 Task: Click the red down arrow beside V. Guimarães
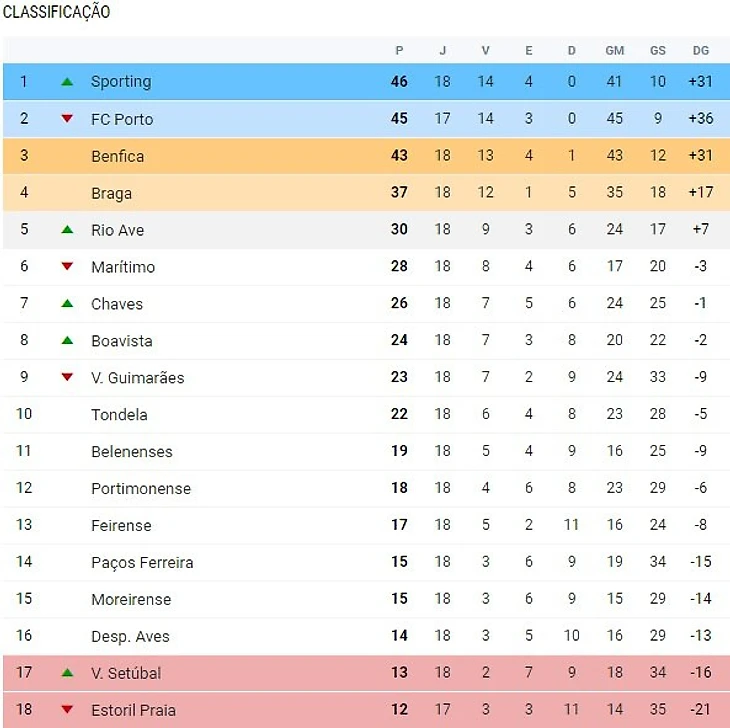click(67, 378)
